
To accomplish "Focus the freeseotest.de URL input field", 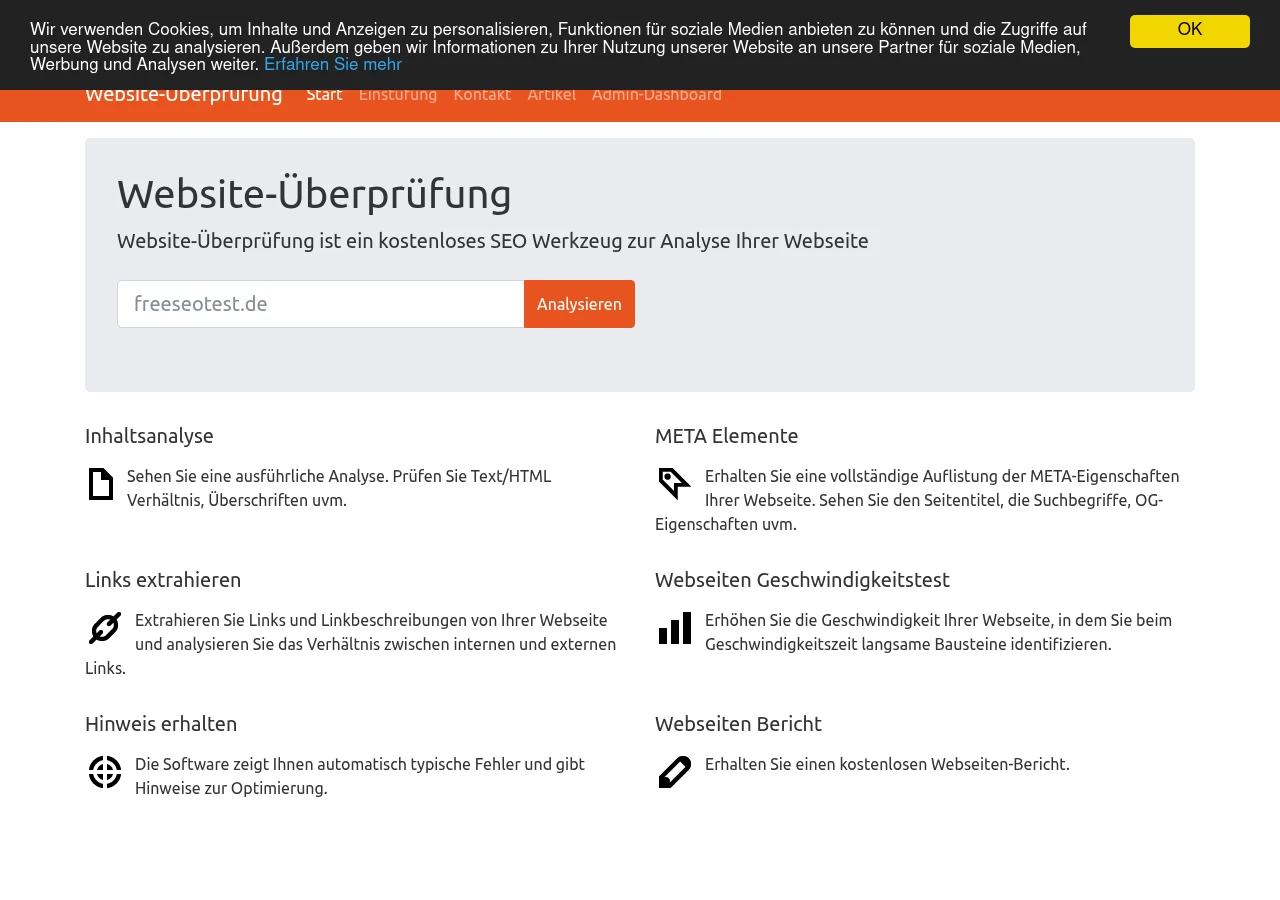I will coord(321,304).
